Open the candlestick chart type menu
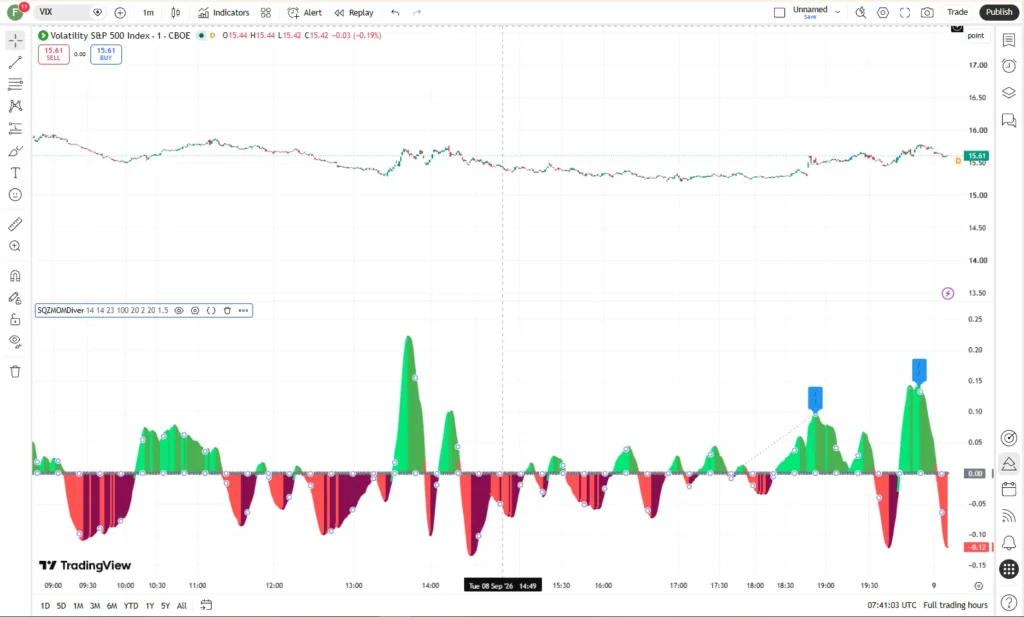This screenshot has width=1024, height=617. pos(176,12)
